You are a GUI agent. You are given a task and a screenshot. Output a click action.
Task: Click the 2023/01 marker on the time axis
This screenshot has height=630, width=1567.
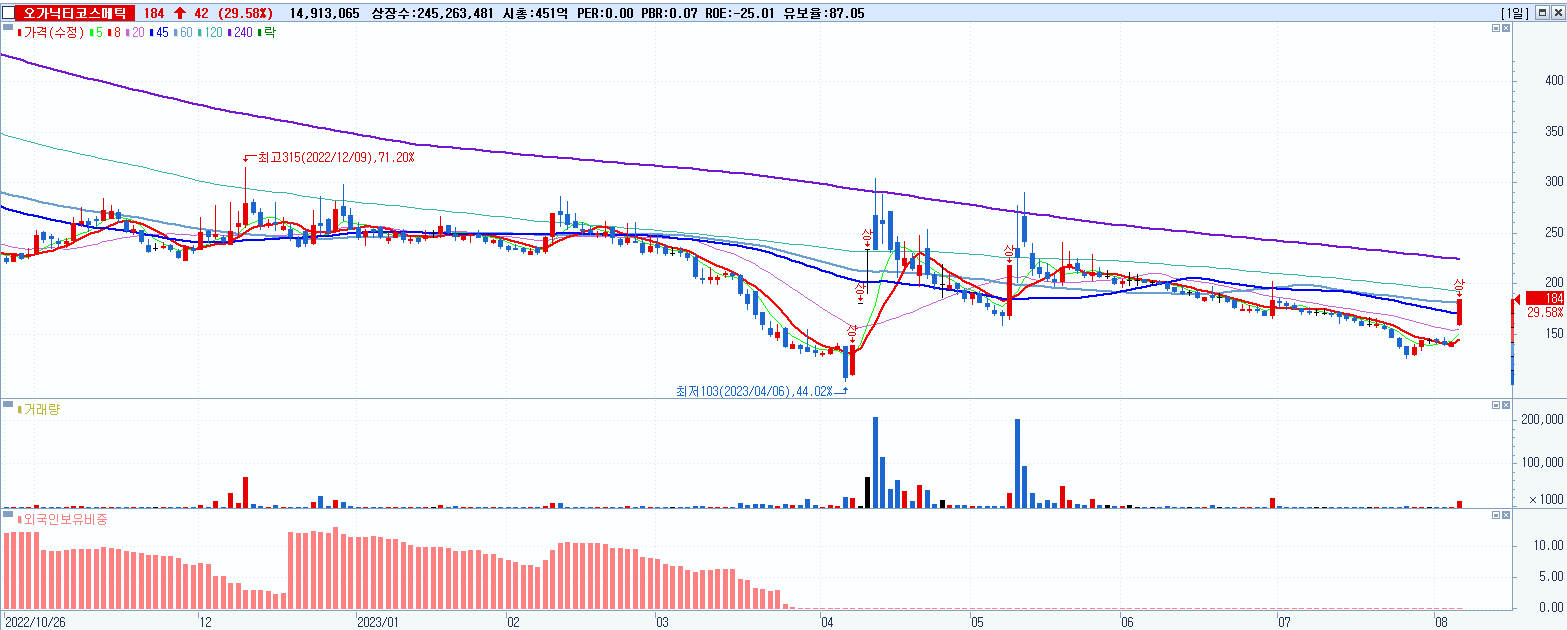tap(377, 621)
